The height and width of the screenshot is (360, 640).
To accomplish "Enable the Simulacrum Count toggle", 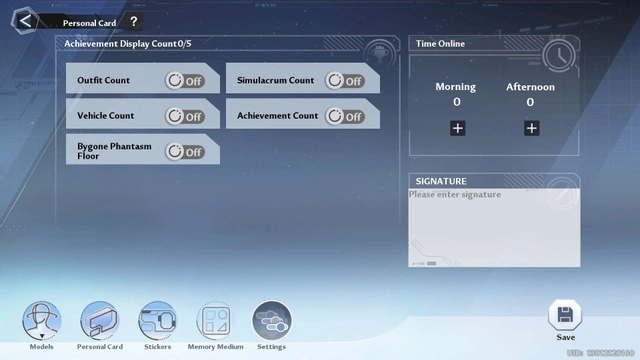I will tap(345, 81).
